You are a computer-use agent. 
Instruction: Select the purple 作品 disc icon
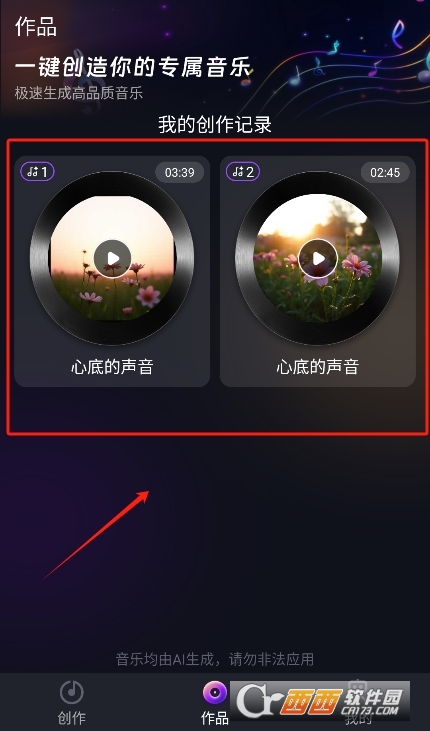[x=215, y=693]
